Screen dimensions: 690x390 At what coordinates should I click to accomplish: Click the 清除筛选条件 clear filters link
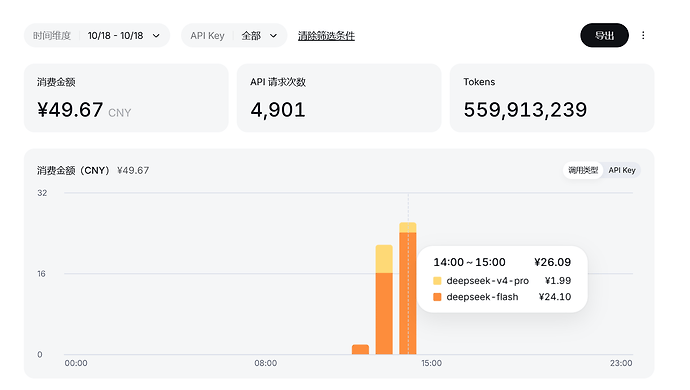(x=326, y=36)
